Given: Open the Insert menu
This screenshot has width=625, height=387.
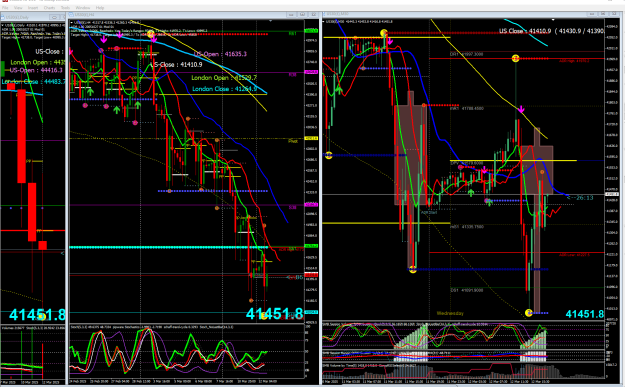Looking at the screenshot, I should click(33, 8).
